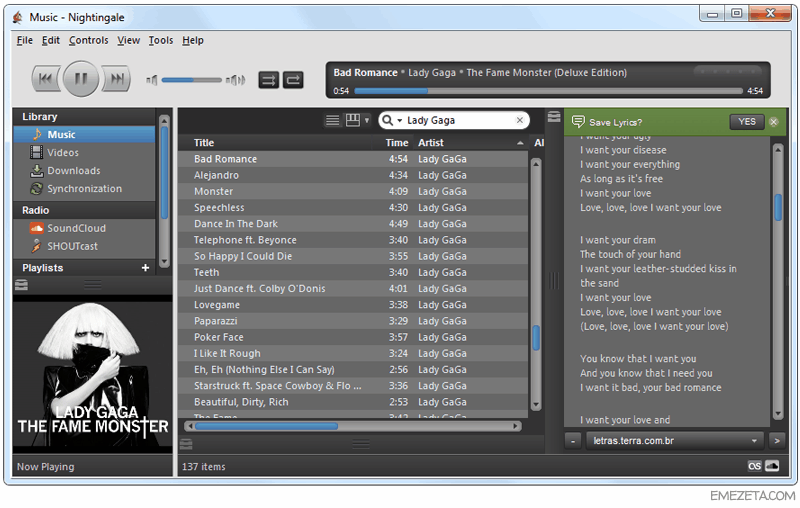Click the library sidebar scrollbar down arrow

click(164, 262)
